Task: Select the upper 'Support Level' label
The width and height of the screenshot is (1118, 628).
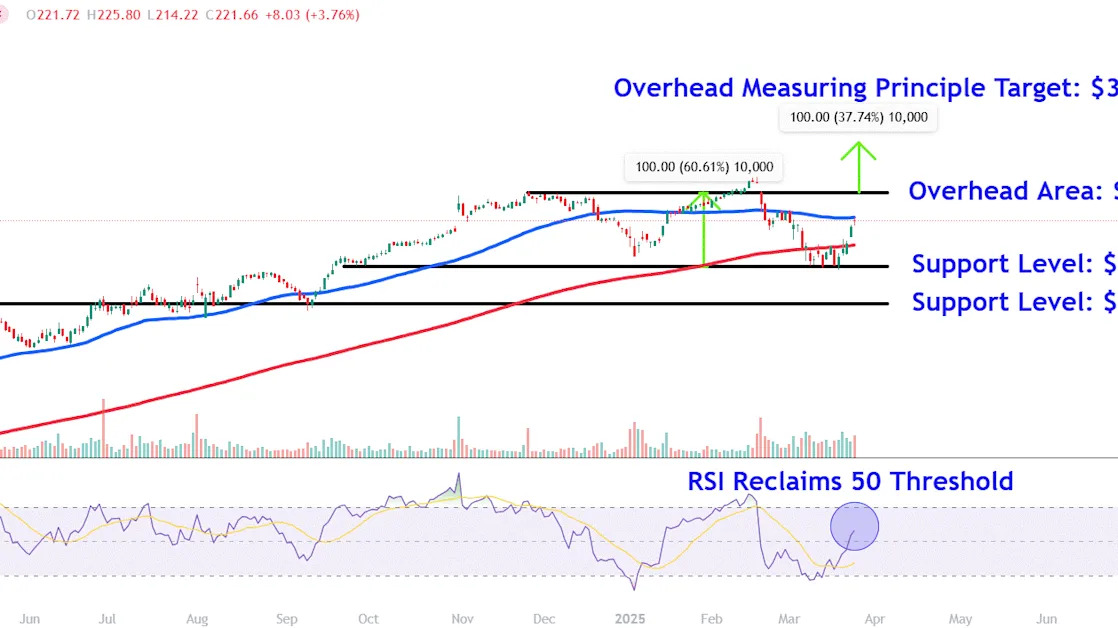Action: (1014, 264)
